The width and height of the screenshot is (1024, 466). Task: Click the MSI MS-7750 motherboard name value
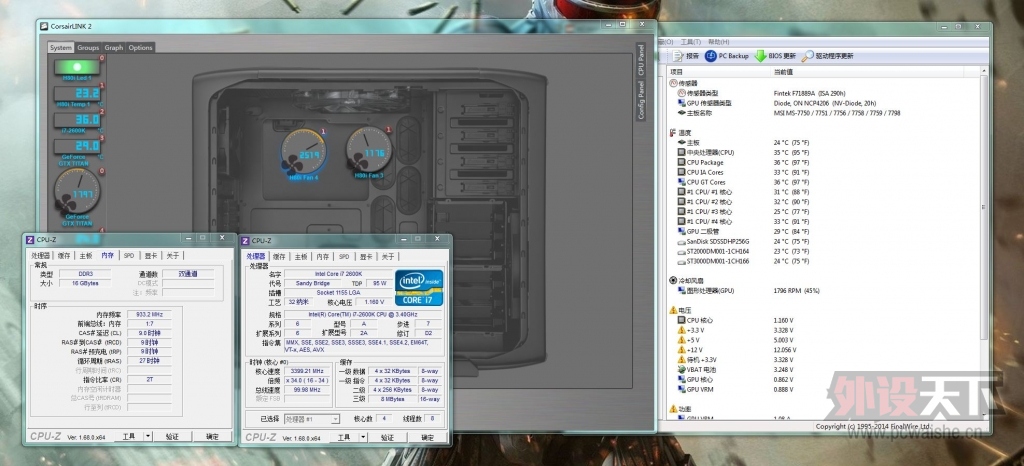836,113
